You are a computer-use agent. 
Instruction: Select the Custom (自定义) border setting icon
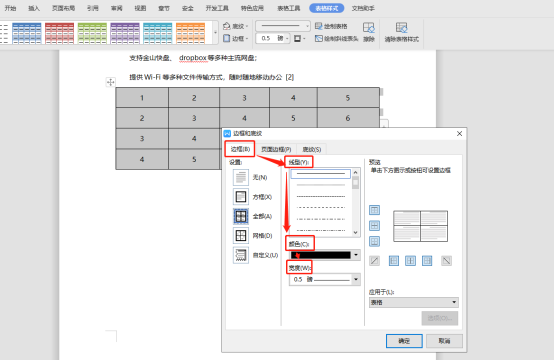pyautogui.click(x=241, y=255)
